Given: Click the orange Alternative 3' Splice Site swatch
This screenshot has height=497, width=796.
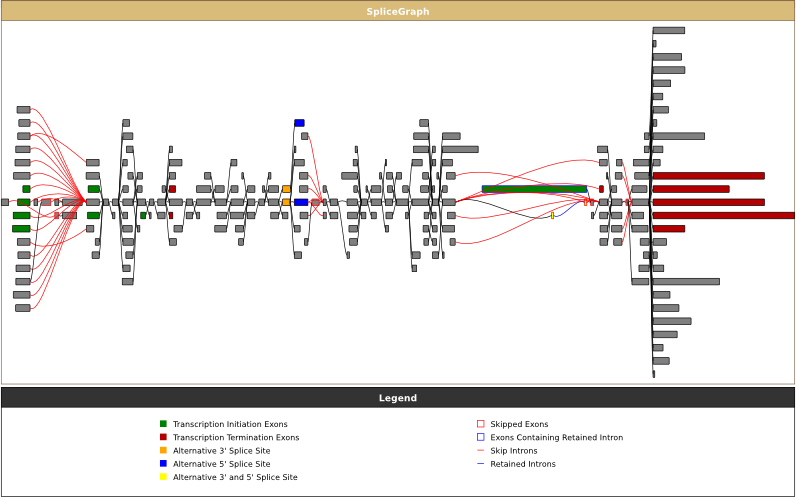Looking at the screenshot, I should pyautogui.click(x=163, y=450).
